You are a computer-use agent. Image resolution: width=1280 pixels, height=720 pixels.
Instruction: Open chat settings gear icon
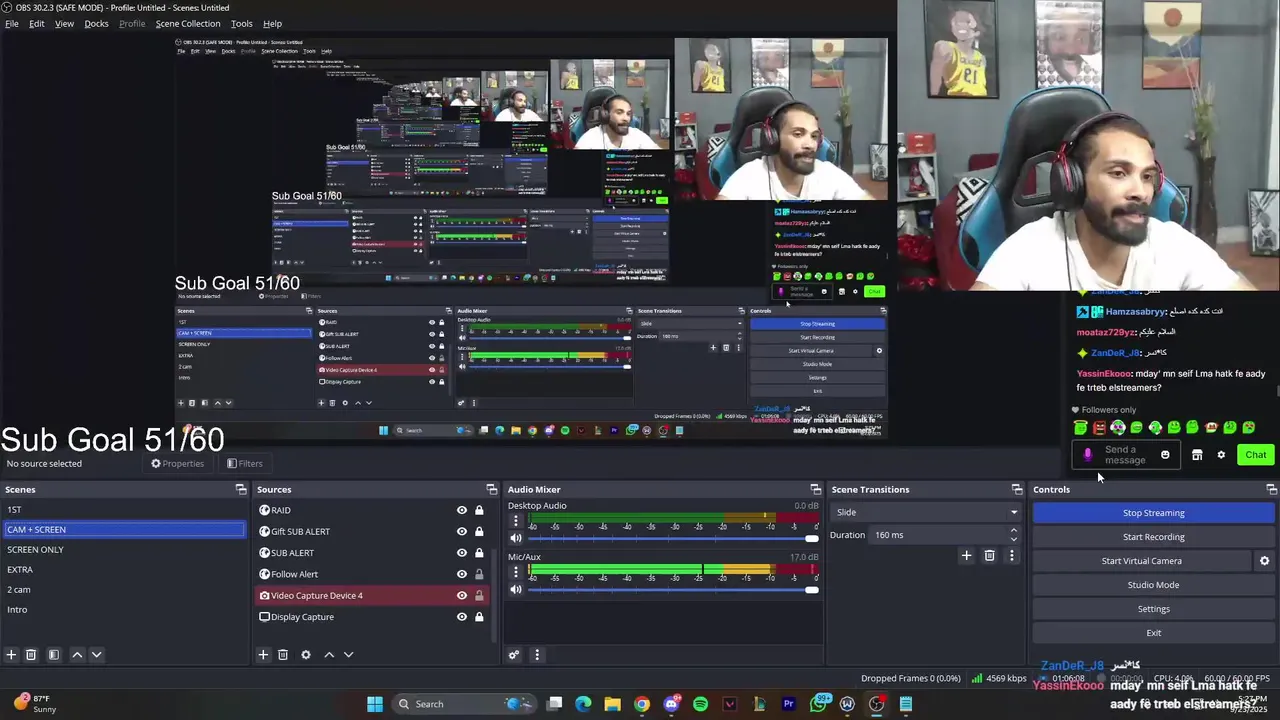point(1221,455)
